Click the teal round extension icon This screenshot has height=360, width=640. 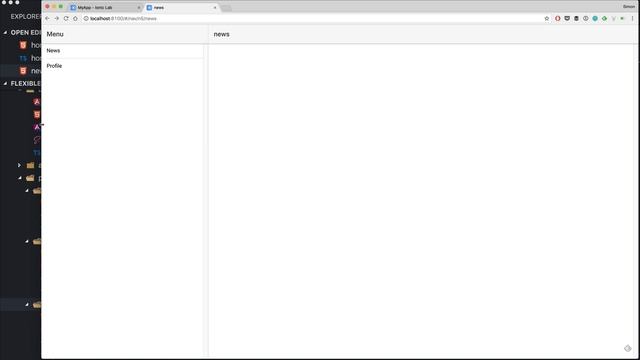595,18
